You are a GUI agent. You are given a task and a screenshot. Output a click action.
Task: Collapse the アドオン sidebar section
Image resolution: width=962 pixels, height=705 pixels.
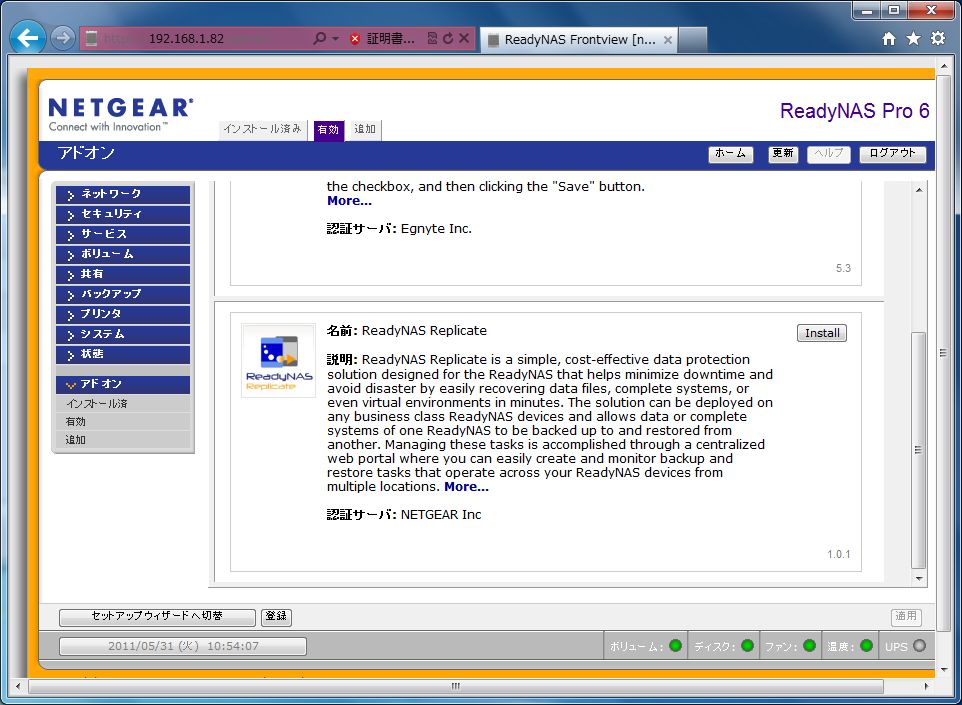click(123, 384)
